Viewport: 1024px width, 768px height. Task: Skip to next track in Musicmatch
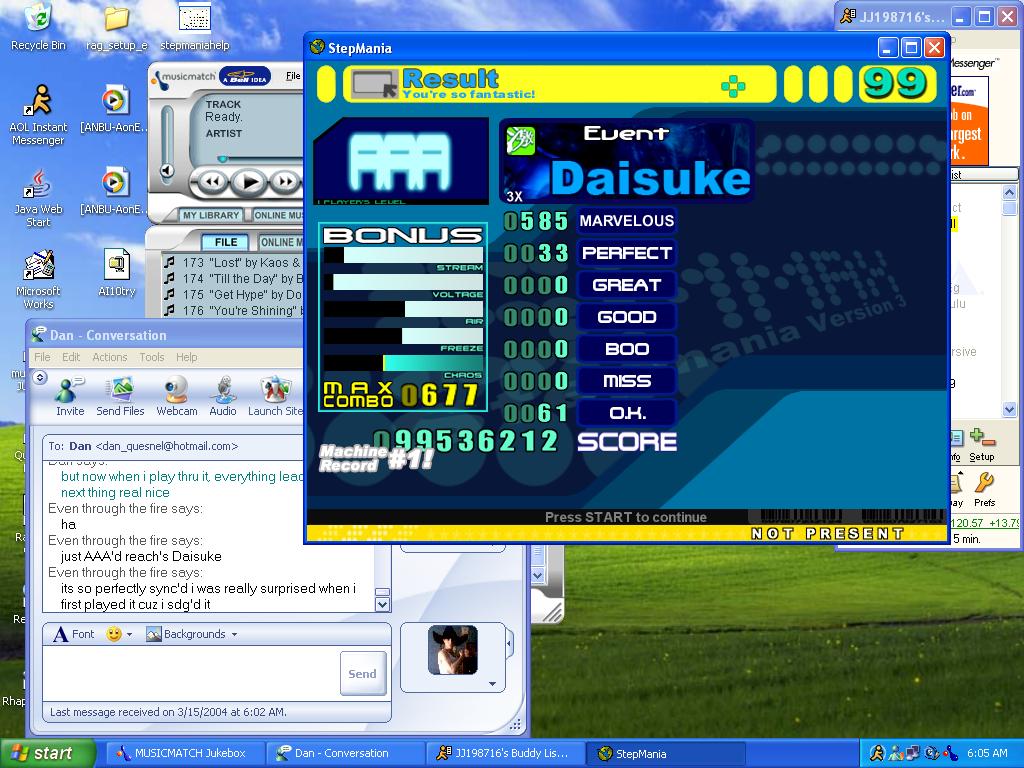click(x=285, y=181)
